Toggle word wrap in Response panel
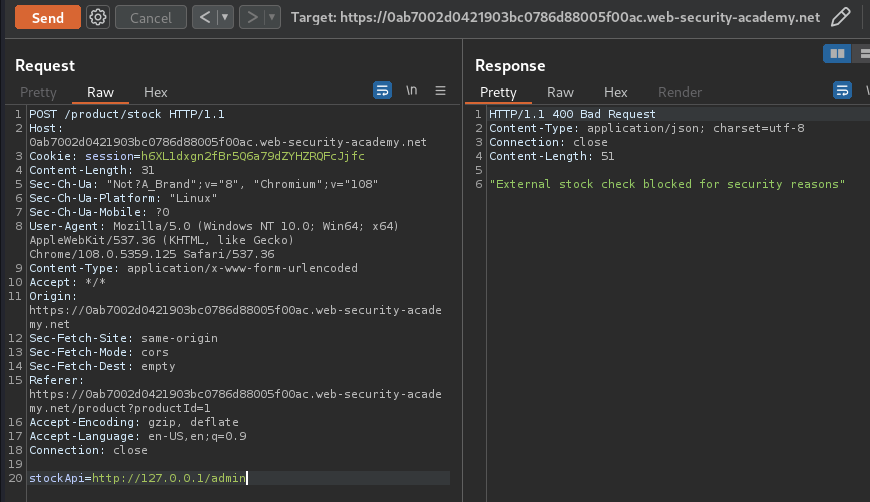 [x=842, y=90]
